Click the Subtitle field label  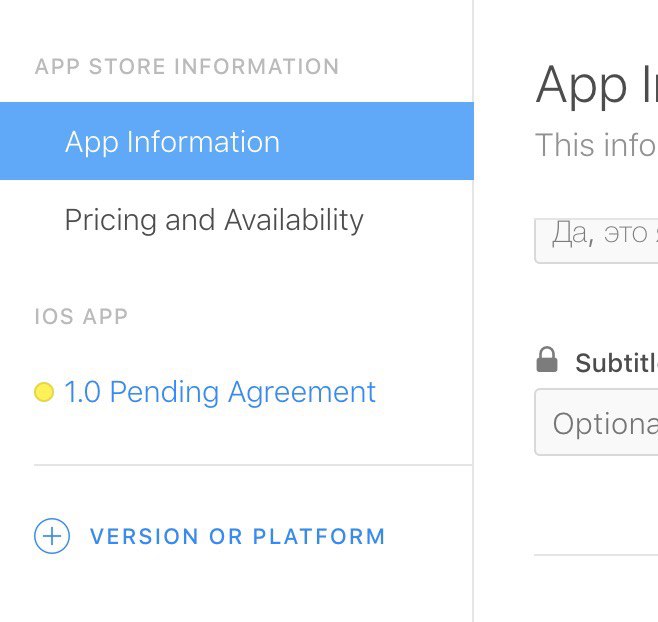click(616, 363)
